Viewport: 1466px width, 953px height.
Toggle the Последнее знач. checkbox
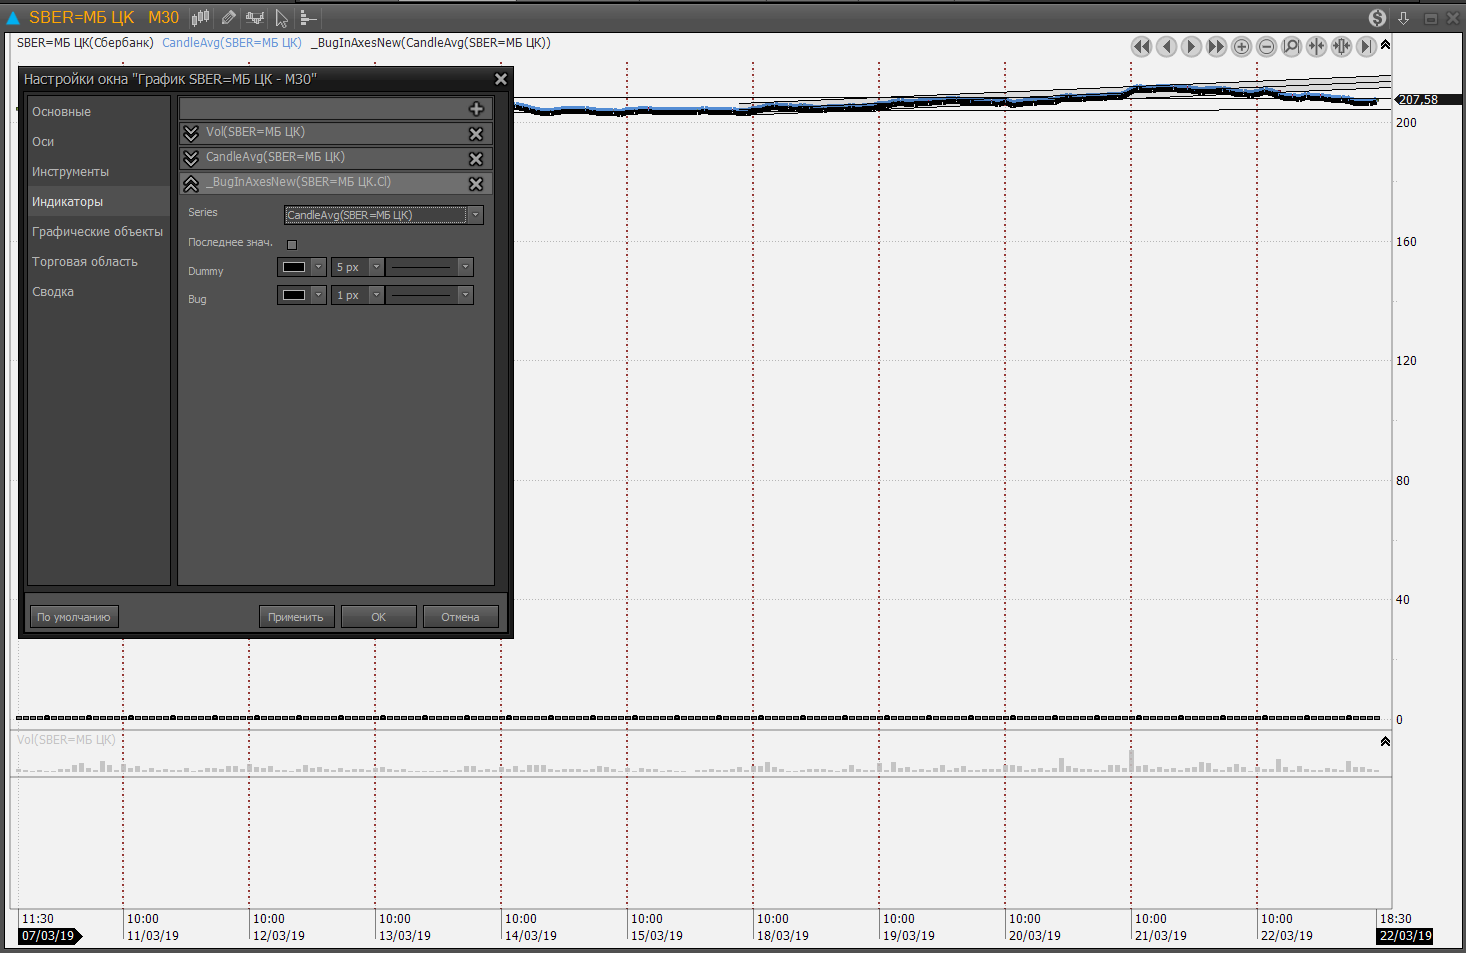coord(292,244)
